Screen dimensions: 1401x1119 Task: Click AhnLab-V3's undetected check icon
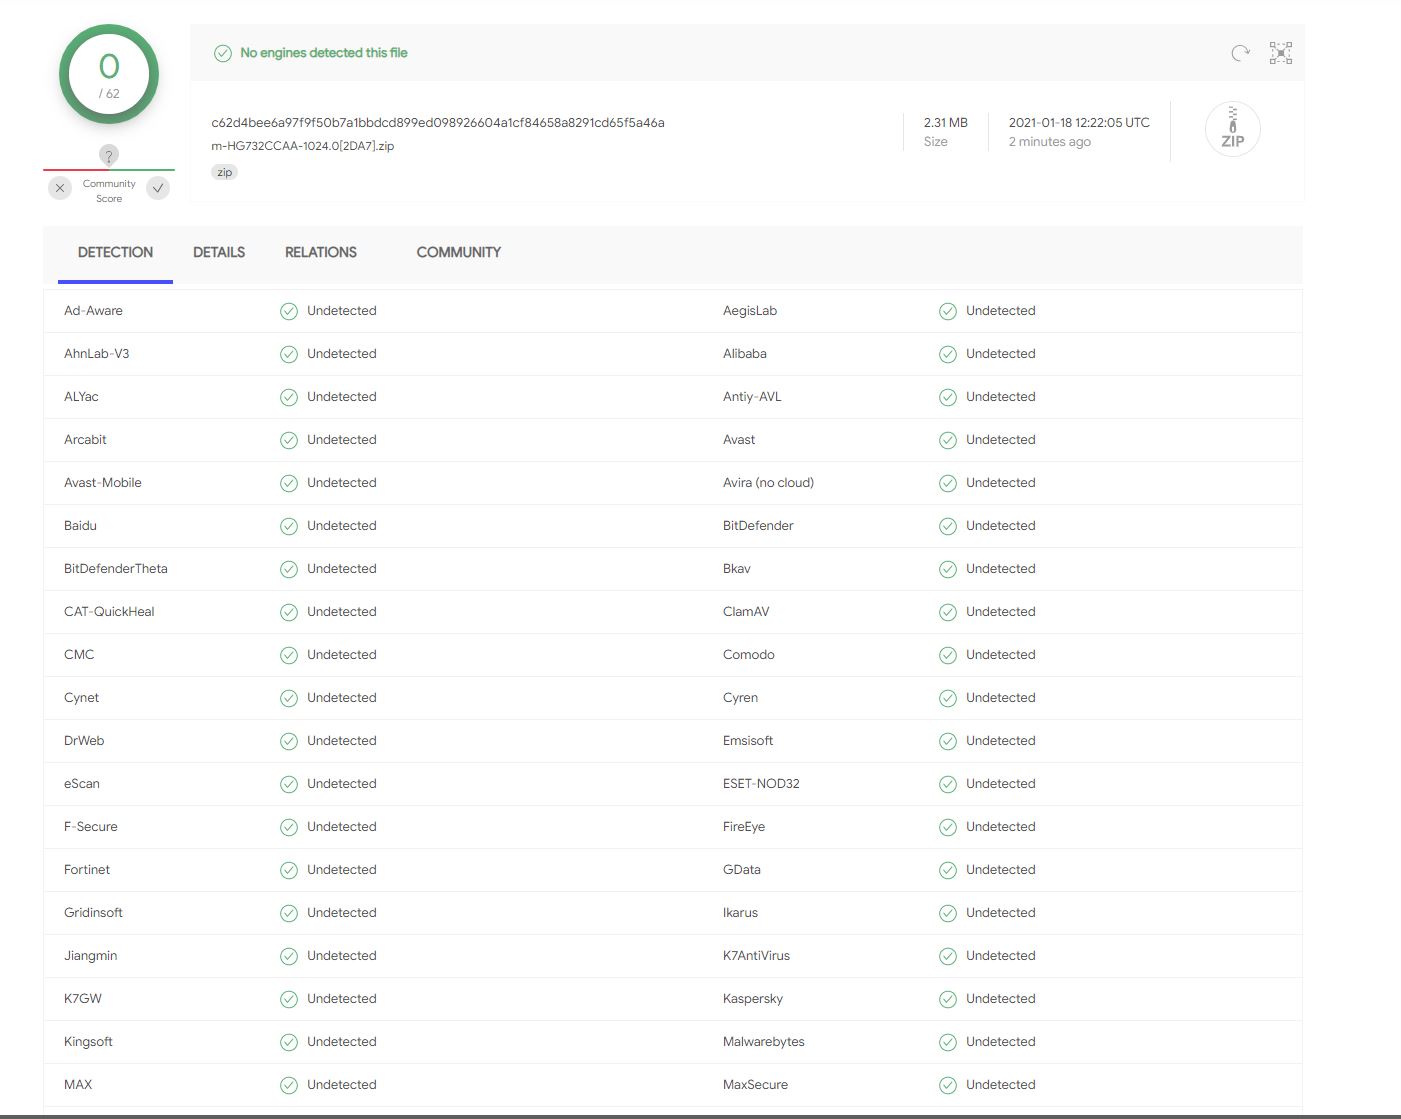click(289, 354)
